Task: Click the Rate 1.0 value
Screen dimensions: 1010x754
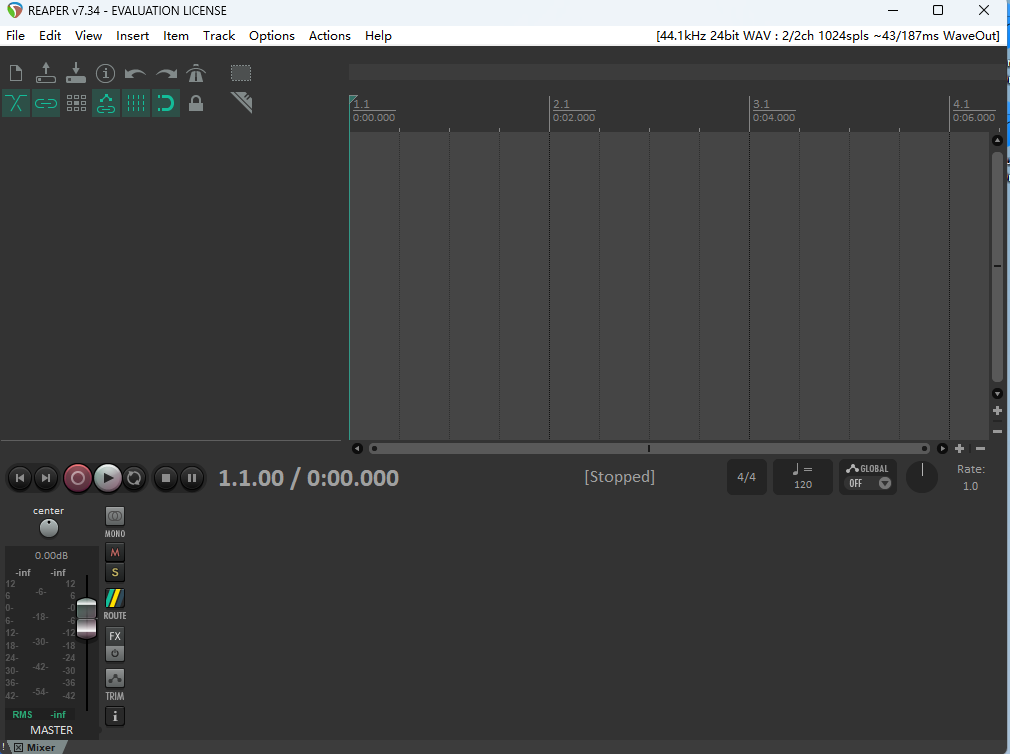Action: pyautogui.click(x=970, y=486)
